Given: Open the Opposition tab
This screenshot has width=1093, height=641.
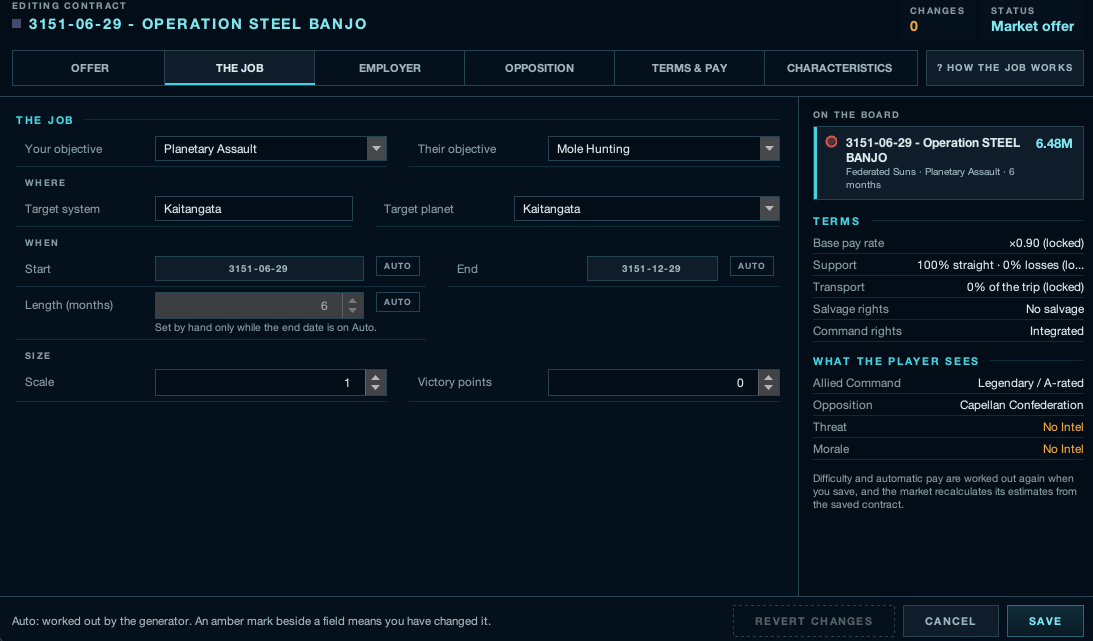Looking at the screenshot, I should pyautogui.click(x=540, y=68).
